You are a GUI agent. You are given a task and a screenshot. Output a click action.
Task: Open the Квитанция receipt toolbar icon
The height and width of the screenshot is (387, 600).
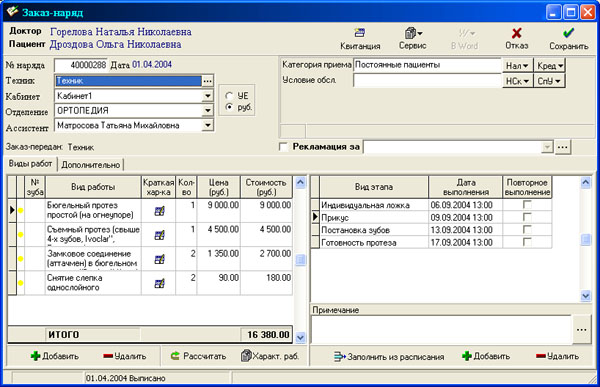(x=360, y=33)
